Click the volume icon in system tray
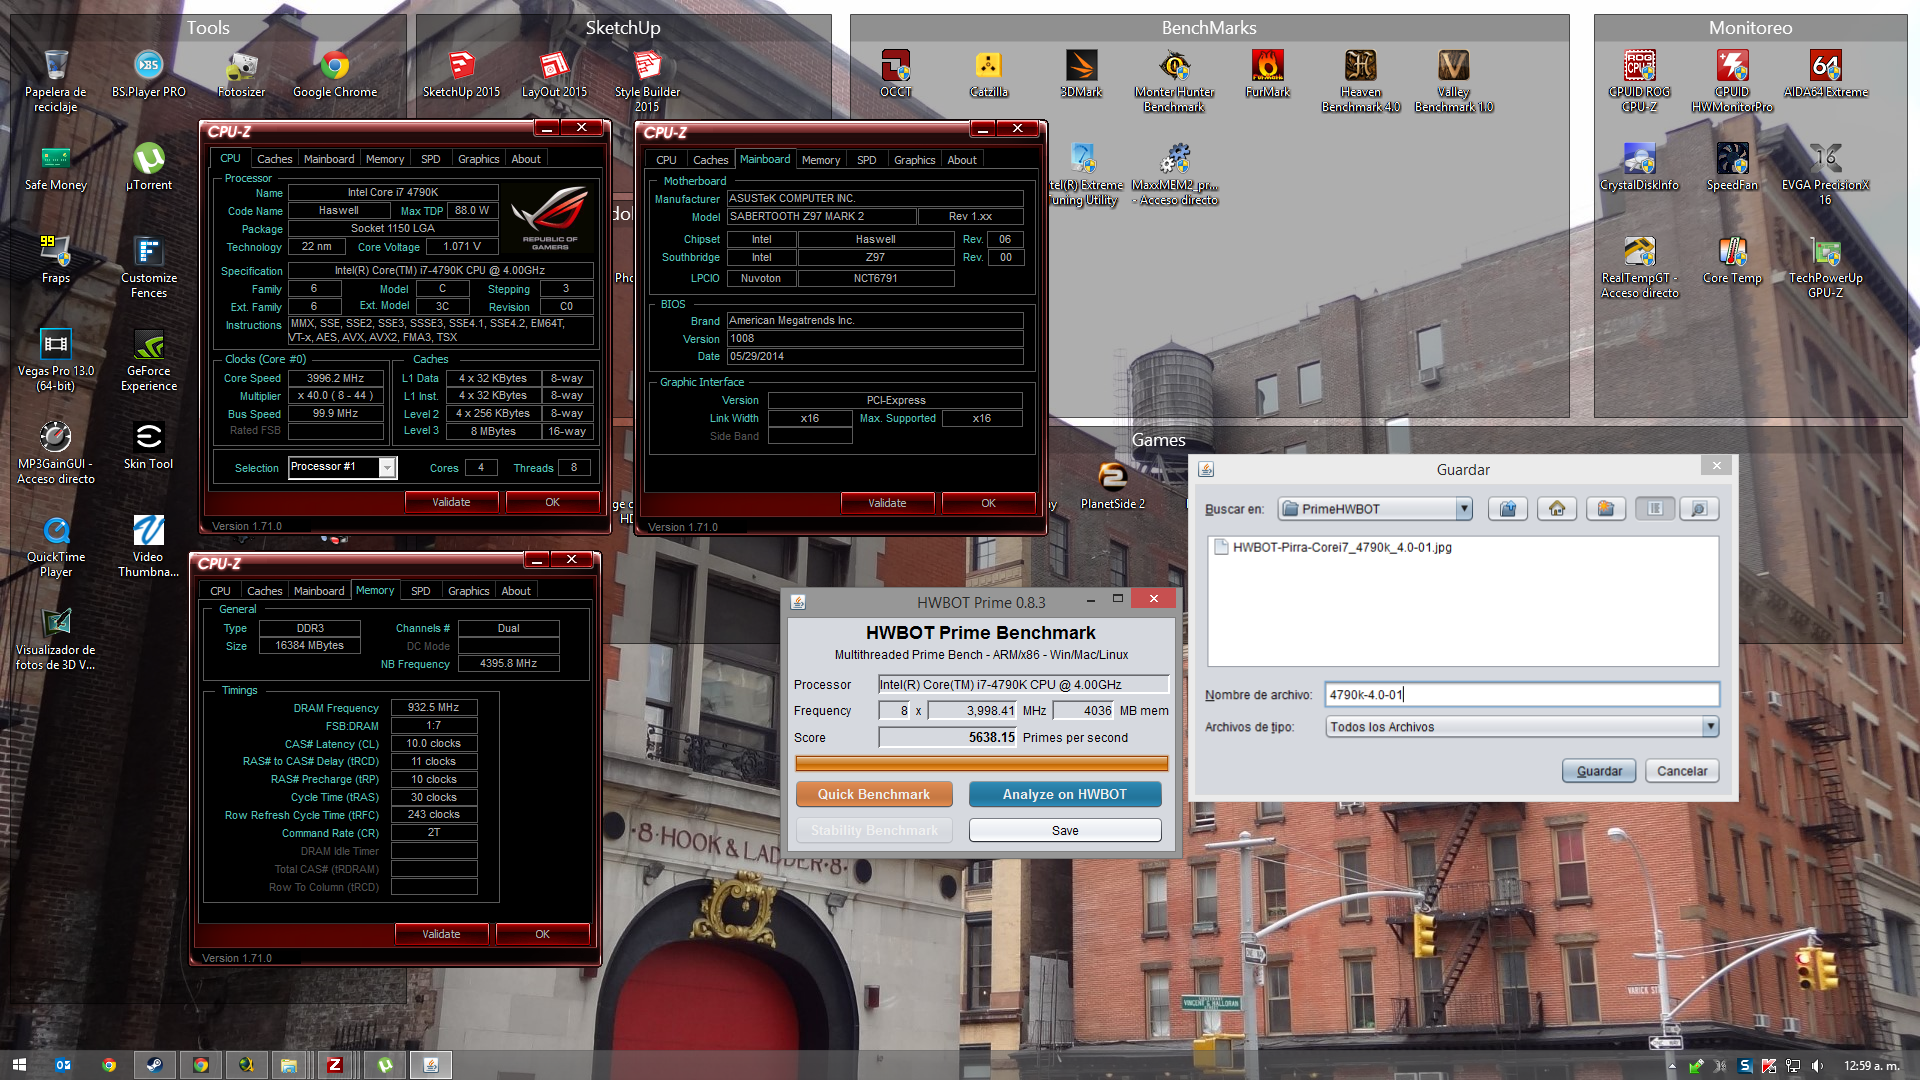Image resolution: width=1920 pixels, height=1080 pixels. 1817,1066
